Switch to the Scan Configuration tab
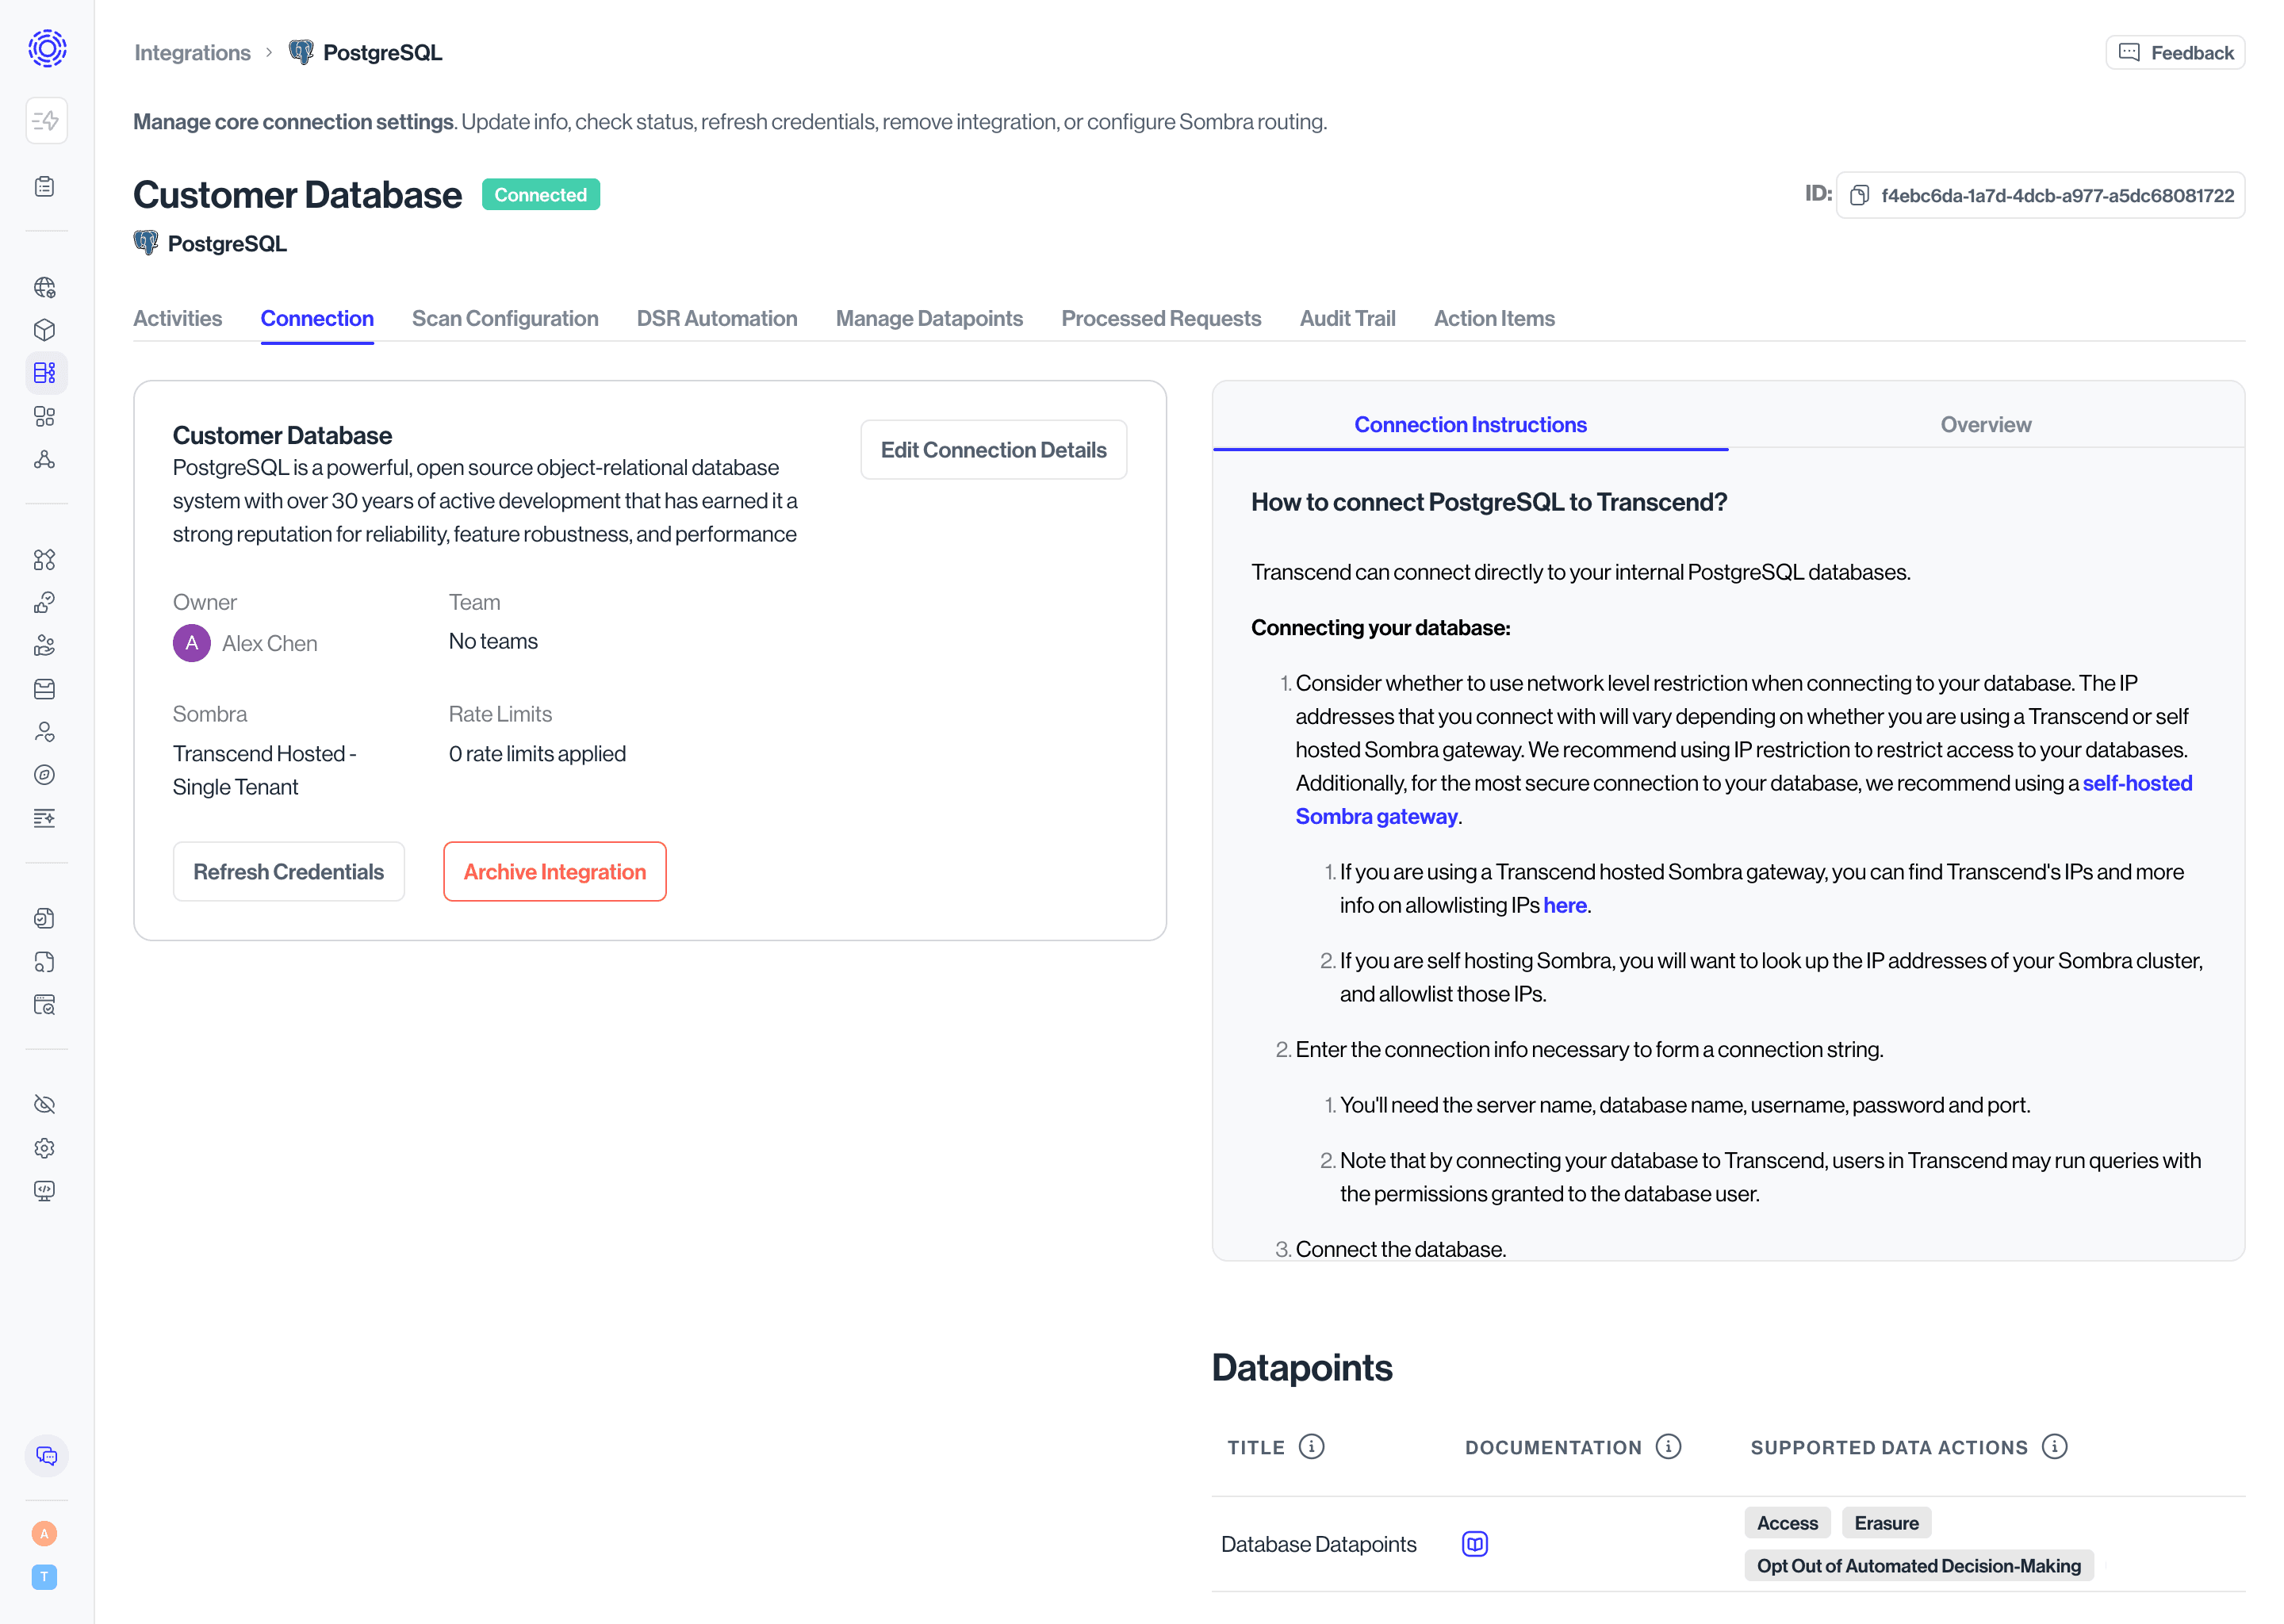This screenshot has height=1624, width=2284. 505,318
